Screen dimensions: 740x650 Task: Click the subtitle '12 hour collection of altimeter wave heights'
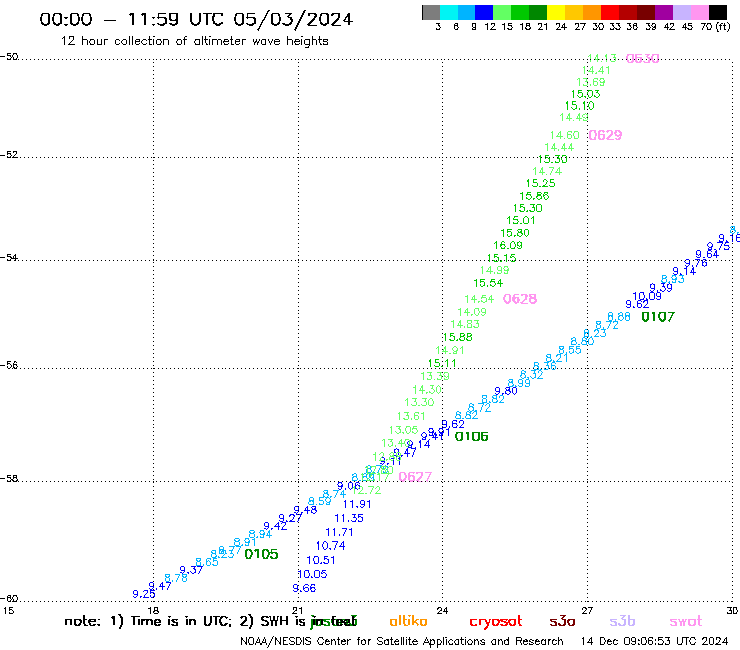194,41
